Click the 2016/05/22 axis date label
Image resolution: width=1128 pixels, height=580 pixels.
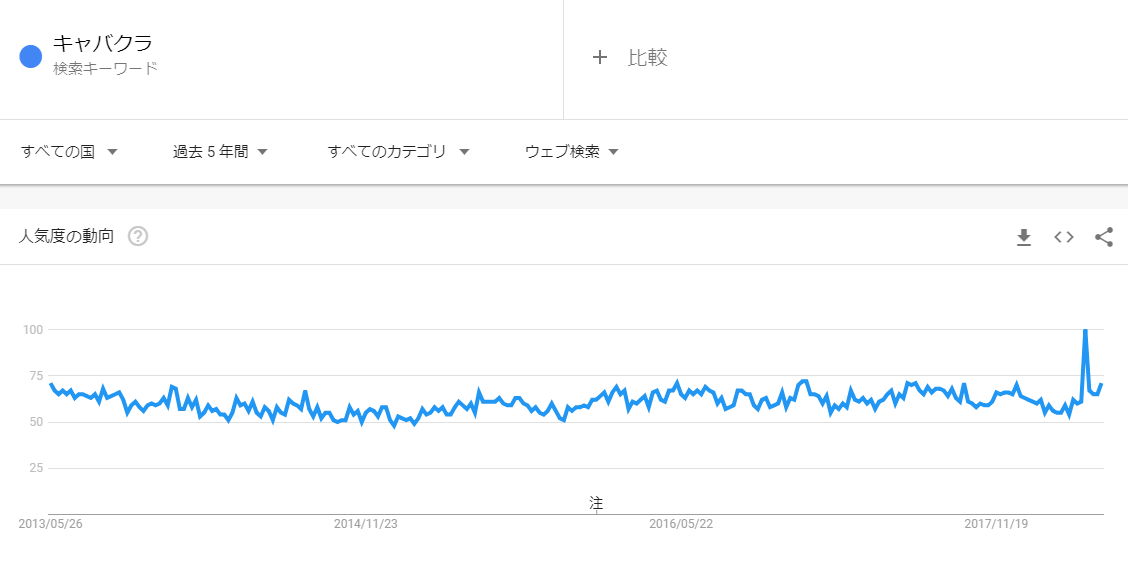pos(681,524)
